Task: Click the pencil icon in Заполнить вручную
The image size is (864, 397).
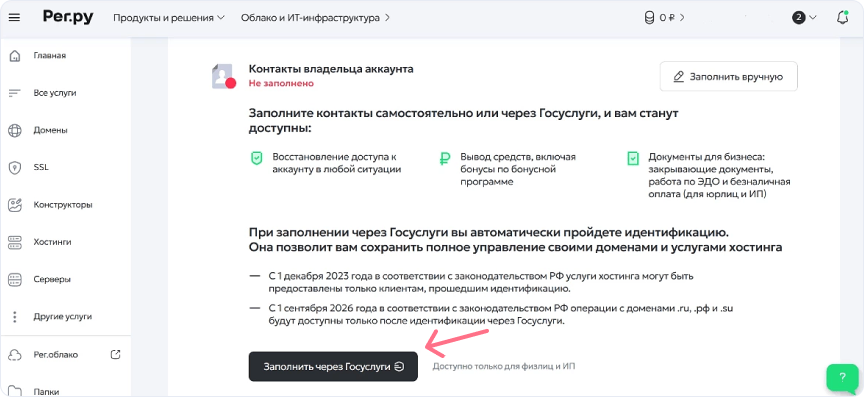Action: 679,77
